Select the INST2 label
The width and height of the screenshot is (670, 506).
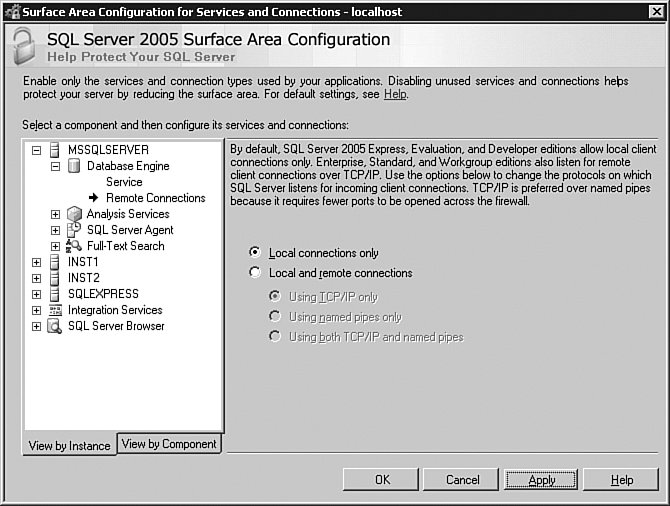(x=84, y=278)
